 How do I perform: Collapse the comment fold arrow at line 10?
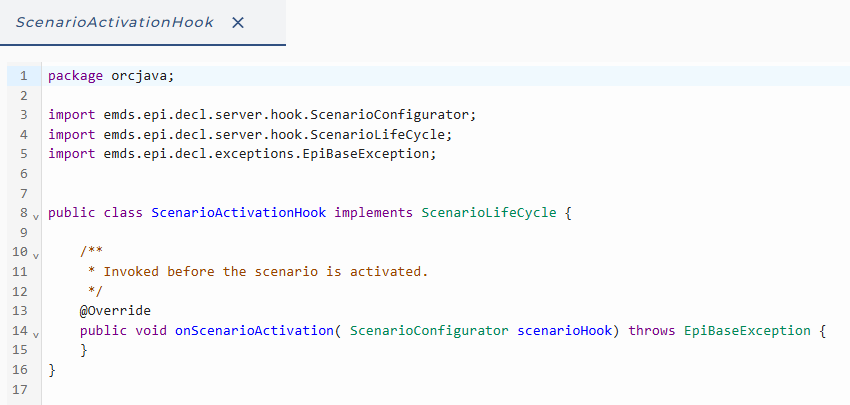[x=36, y=255]
